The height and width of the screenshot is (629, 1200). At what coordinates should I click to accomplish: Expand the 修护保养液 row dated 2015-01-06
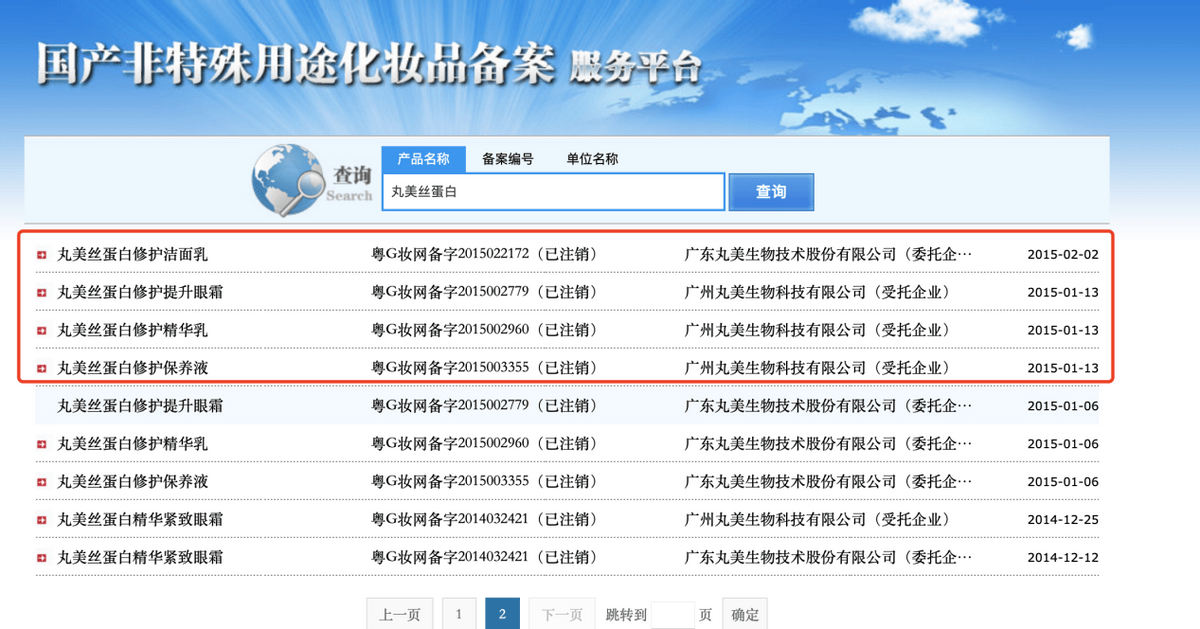point(41,482)
